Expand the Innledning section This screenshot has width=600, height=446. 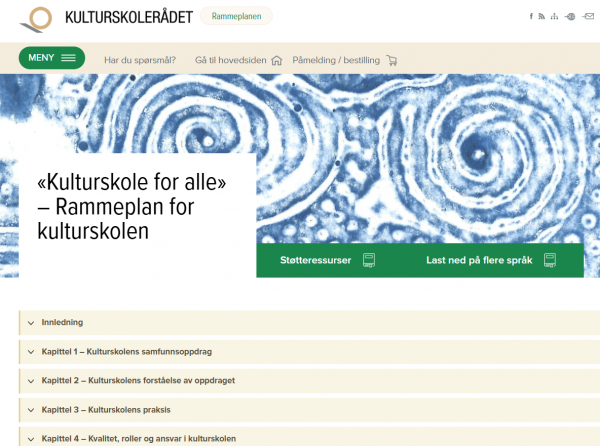pos(62,322)
